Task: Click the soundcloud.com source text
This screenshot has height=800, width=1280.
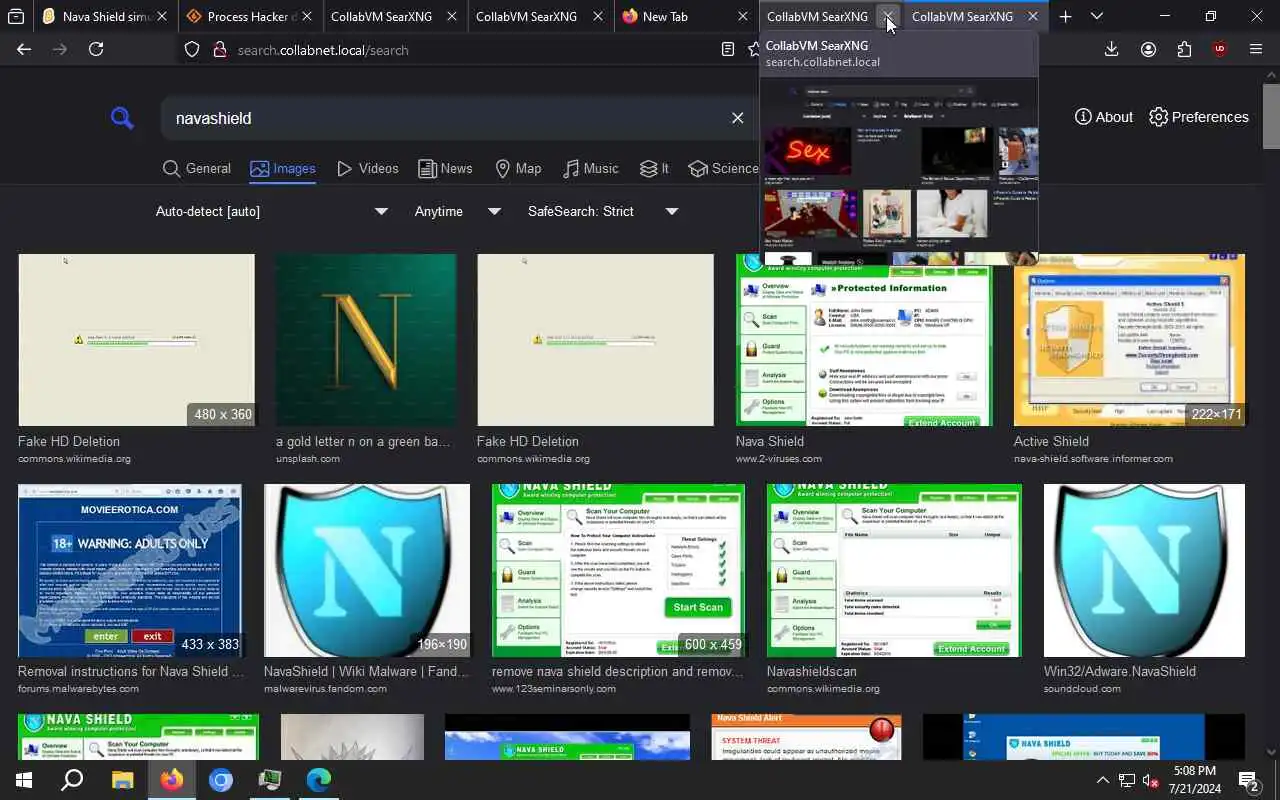Action: 1083,689
